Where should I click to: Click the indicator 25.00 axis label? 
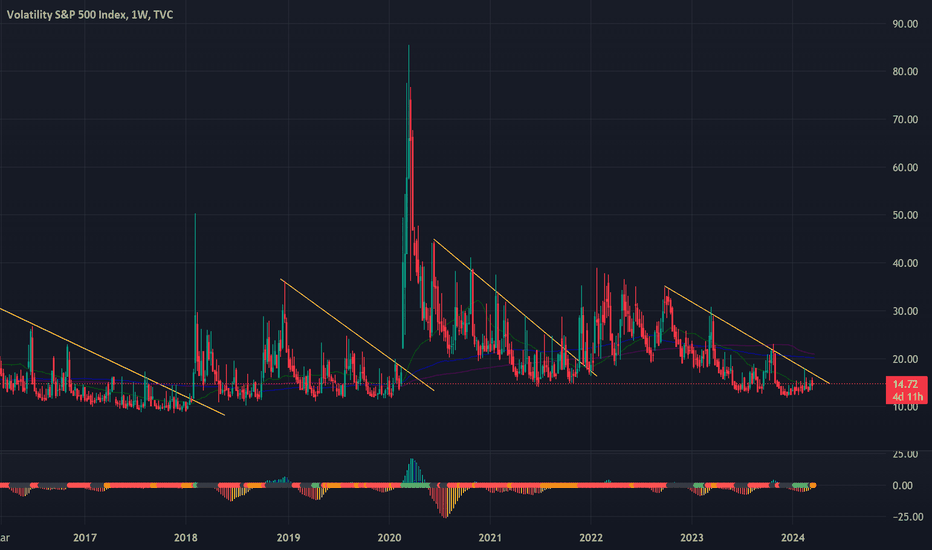click(905, 454)
